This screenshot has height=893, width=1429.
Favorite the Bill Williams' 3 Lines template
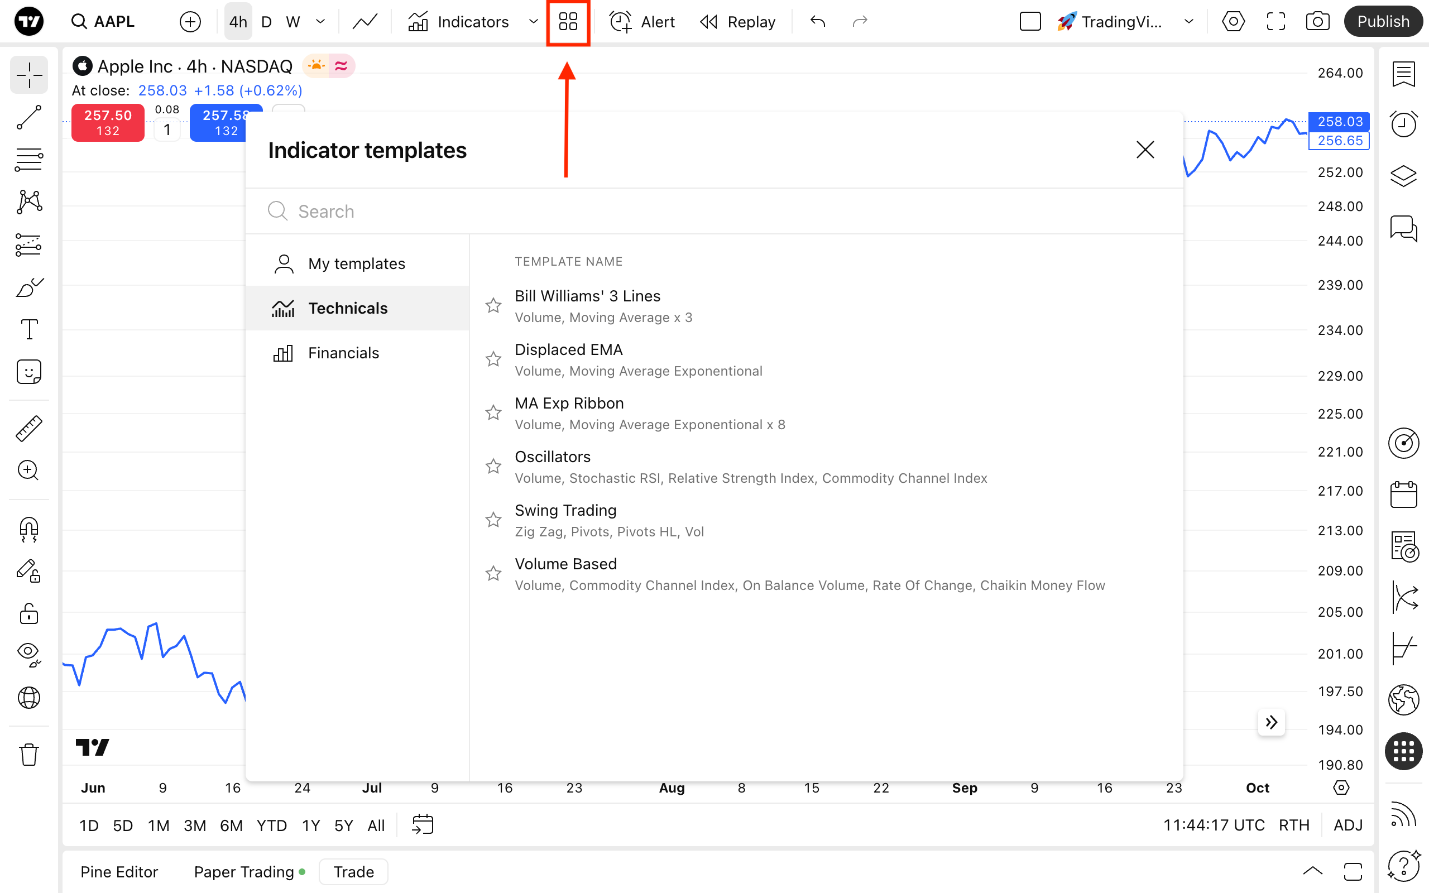point(493,305)
